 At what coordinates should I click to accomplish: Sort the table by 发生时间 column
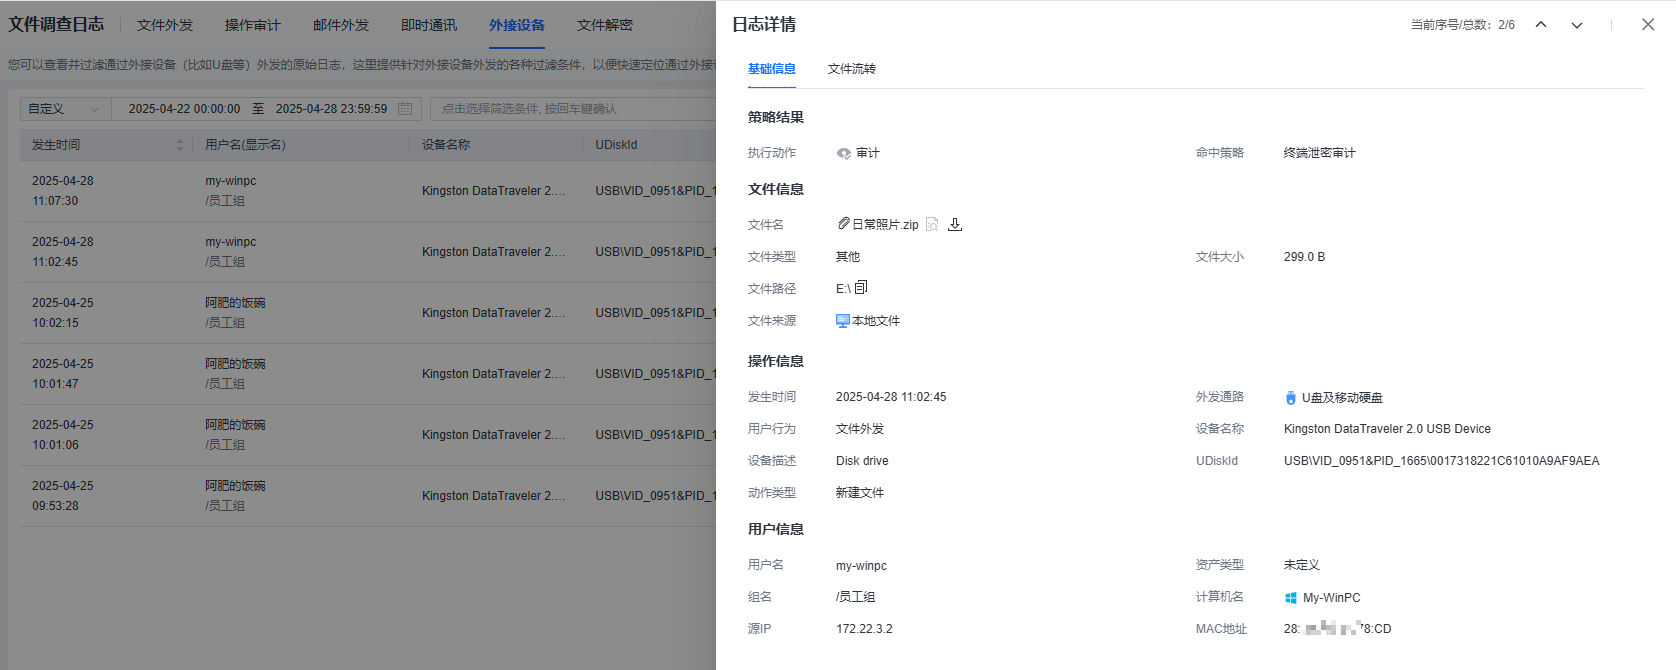pos(180,145)
